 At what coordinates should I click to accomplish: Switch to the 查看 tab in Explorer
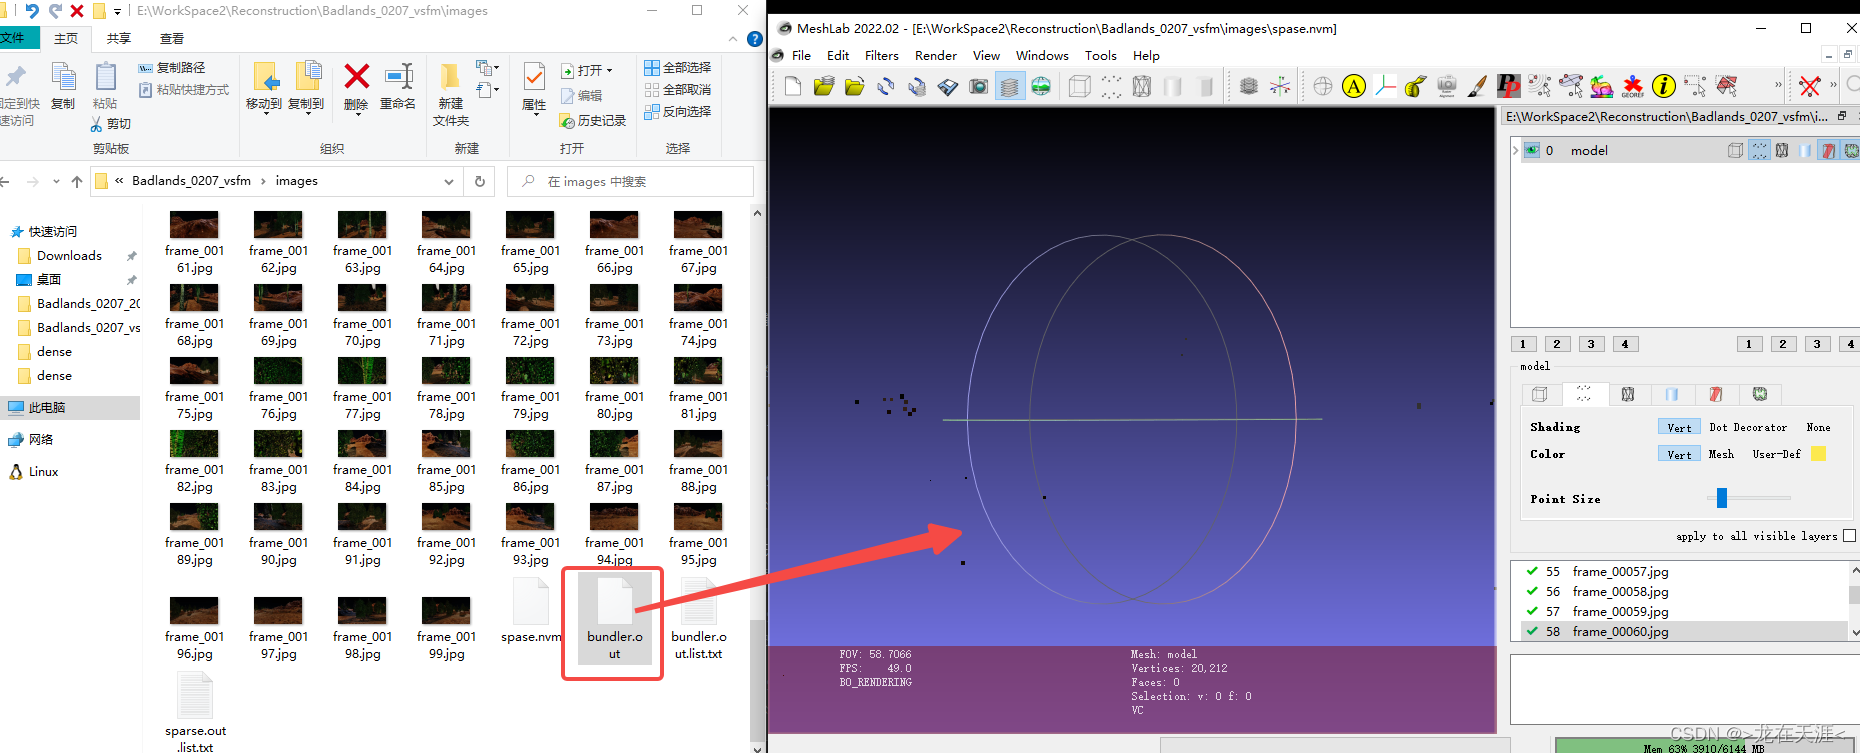point(172,38)
